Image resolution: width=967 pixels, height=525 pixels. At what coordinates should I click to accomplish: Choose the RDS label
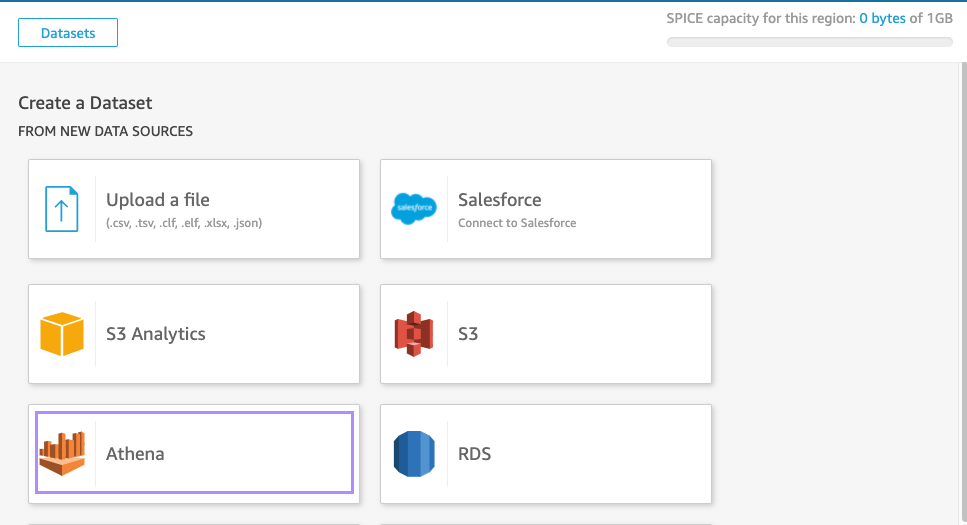point(475,454)
